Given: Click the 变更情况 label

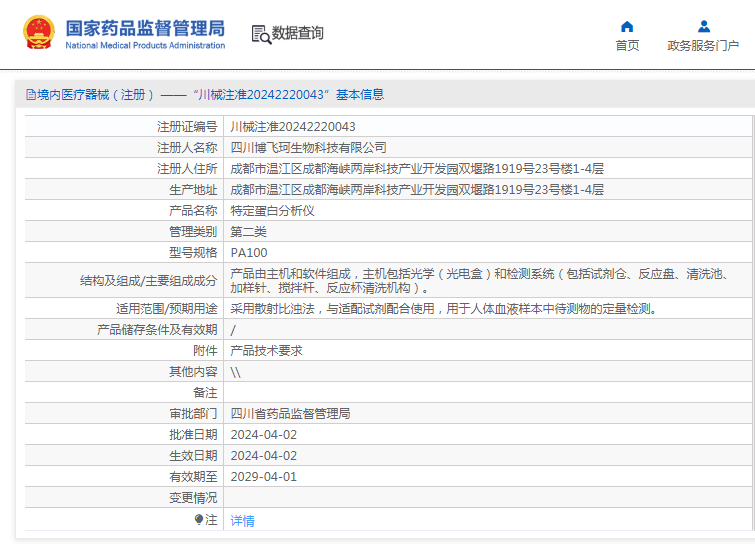Looking at the screenshot, I should pos(193,498).
